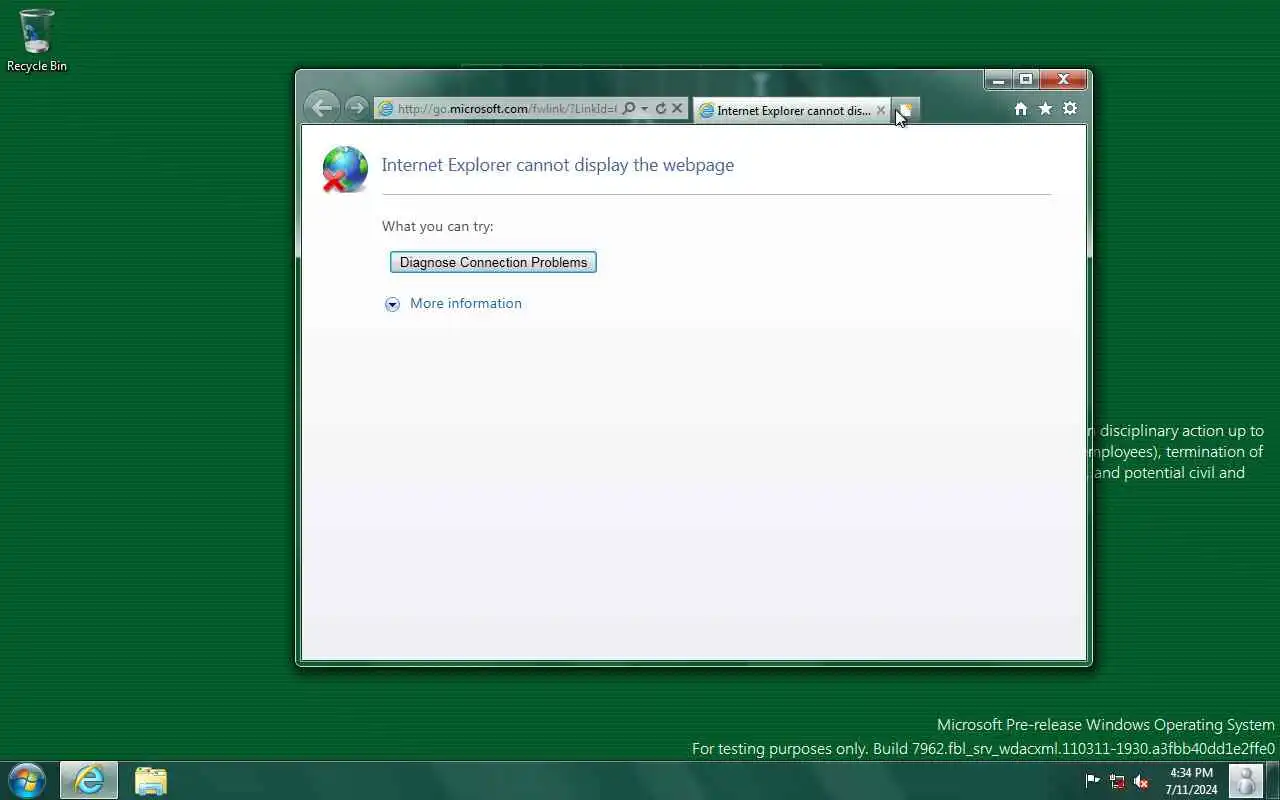The height and width of the screenshot is (800, 1280).
Task: Refresh the page with the reload icon
Action: coord(661,108)
